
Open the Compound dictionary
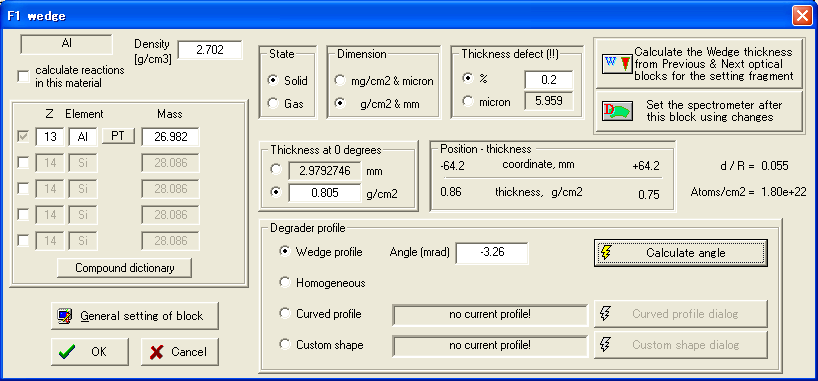[124, 268]
